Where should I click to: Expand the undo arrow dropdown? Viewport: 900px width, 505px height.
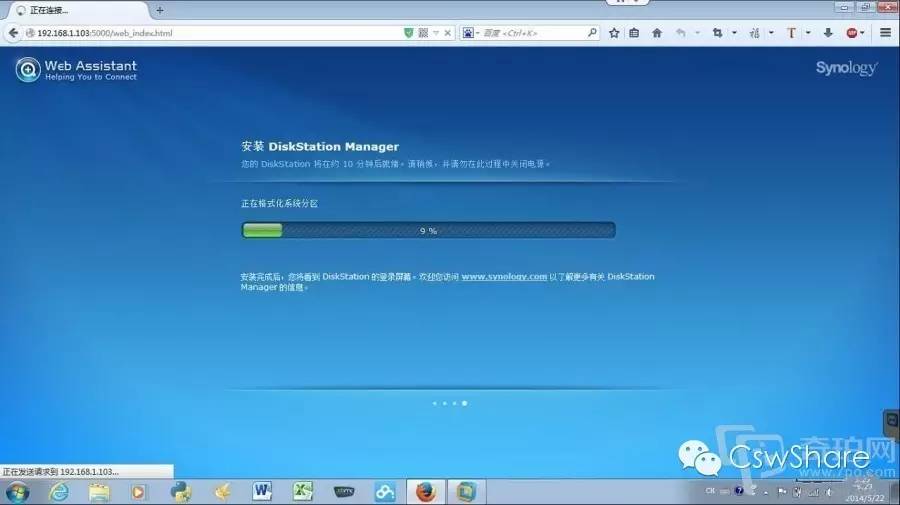coord(697,33)
